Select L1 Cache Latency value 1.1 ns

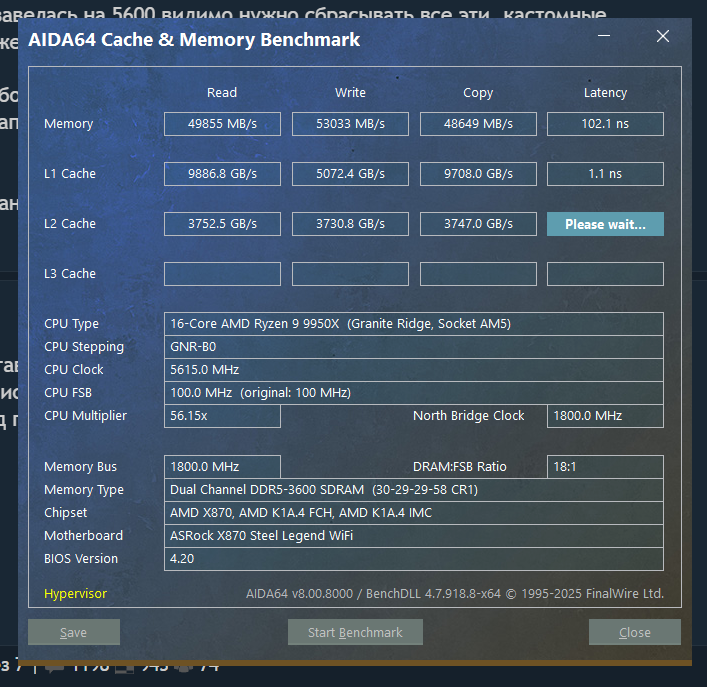click(605, 174)
